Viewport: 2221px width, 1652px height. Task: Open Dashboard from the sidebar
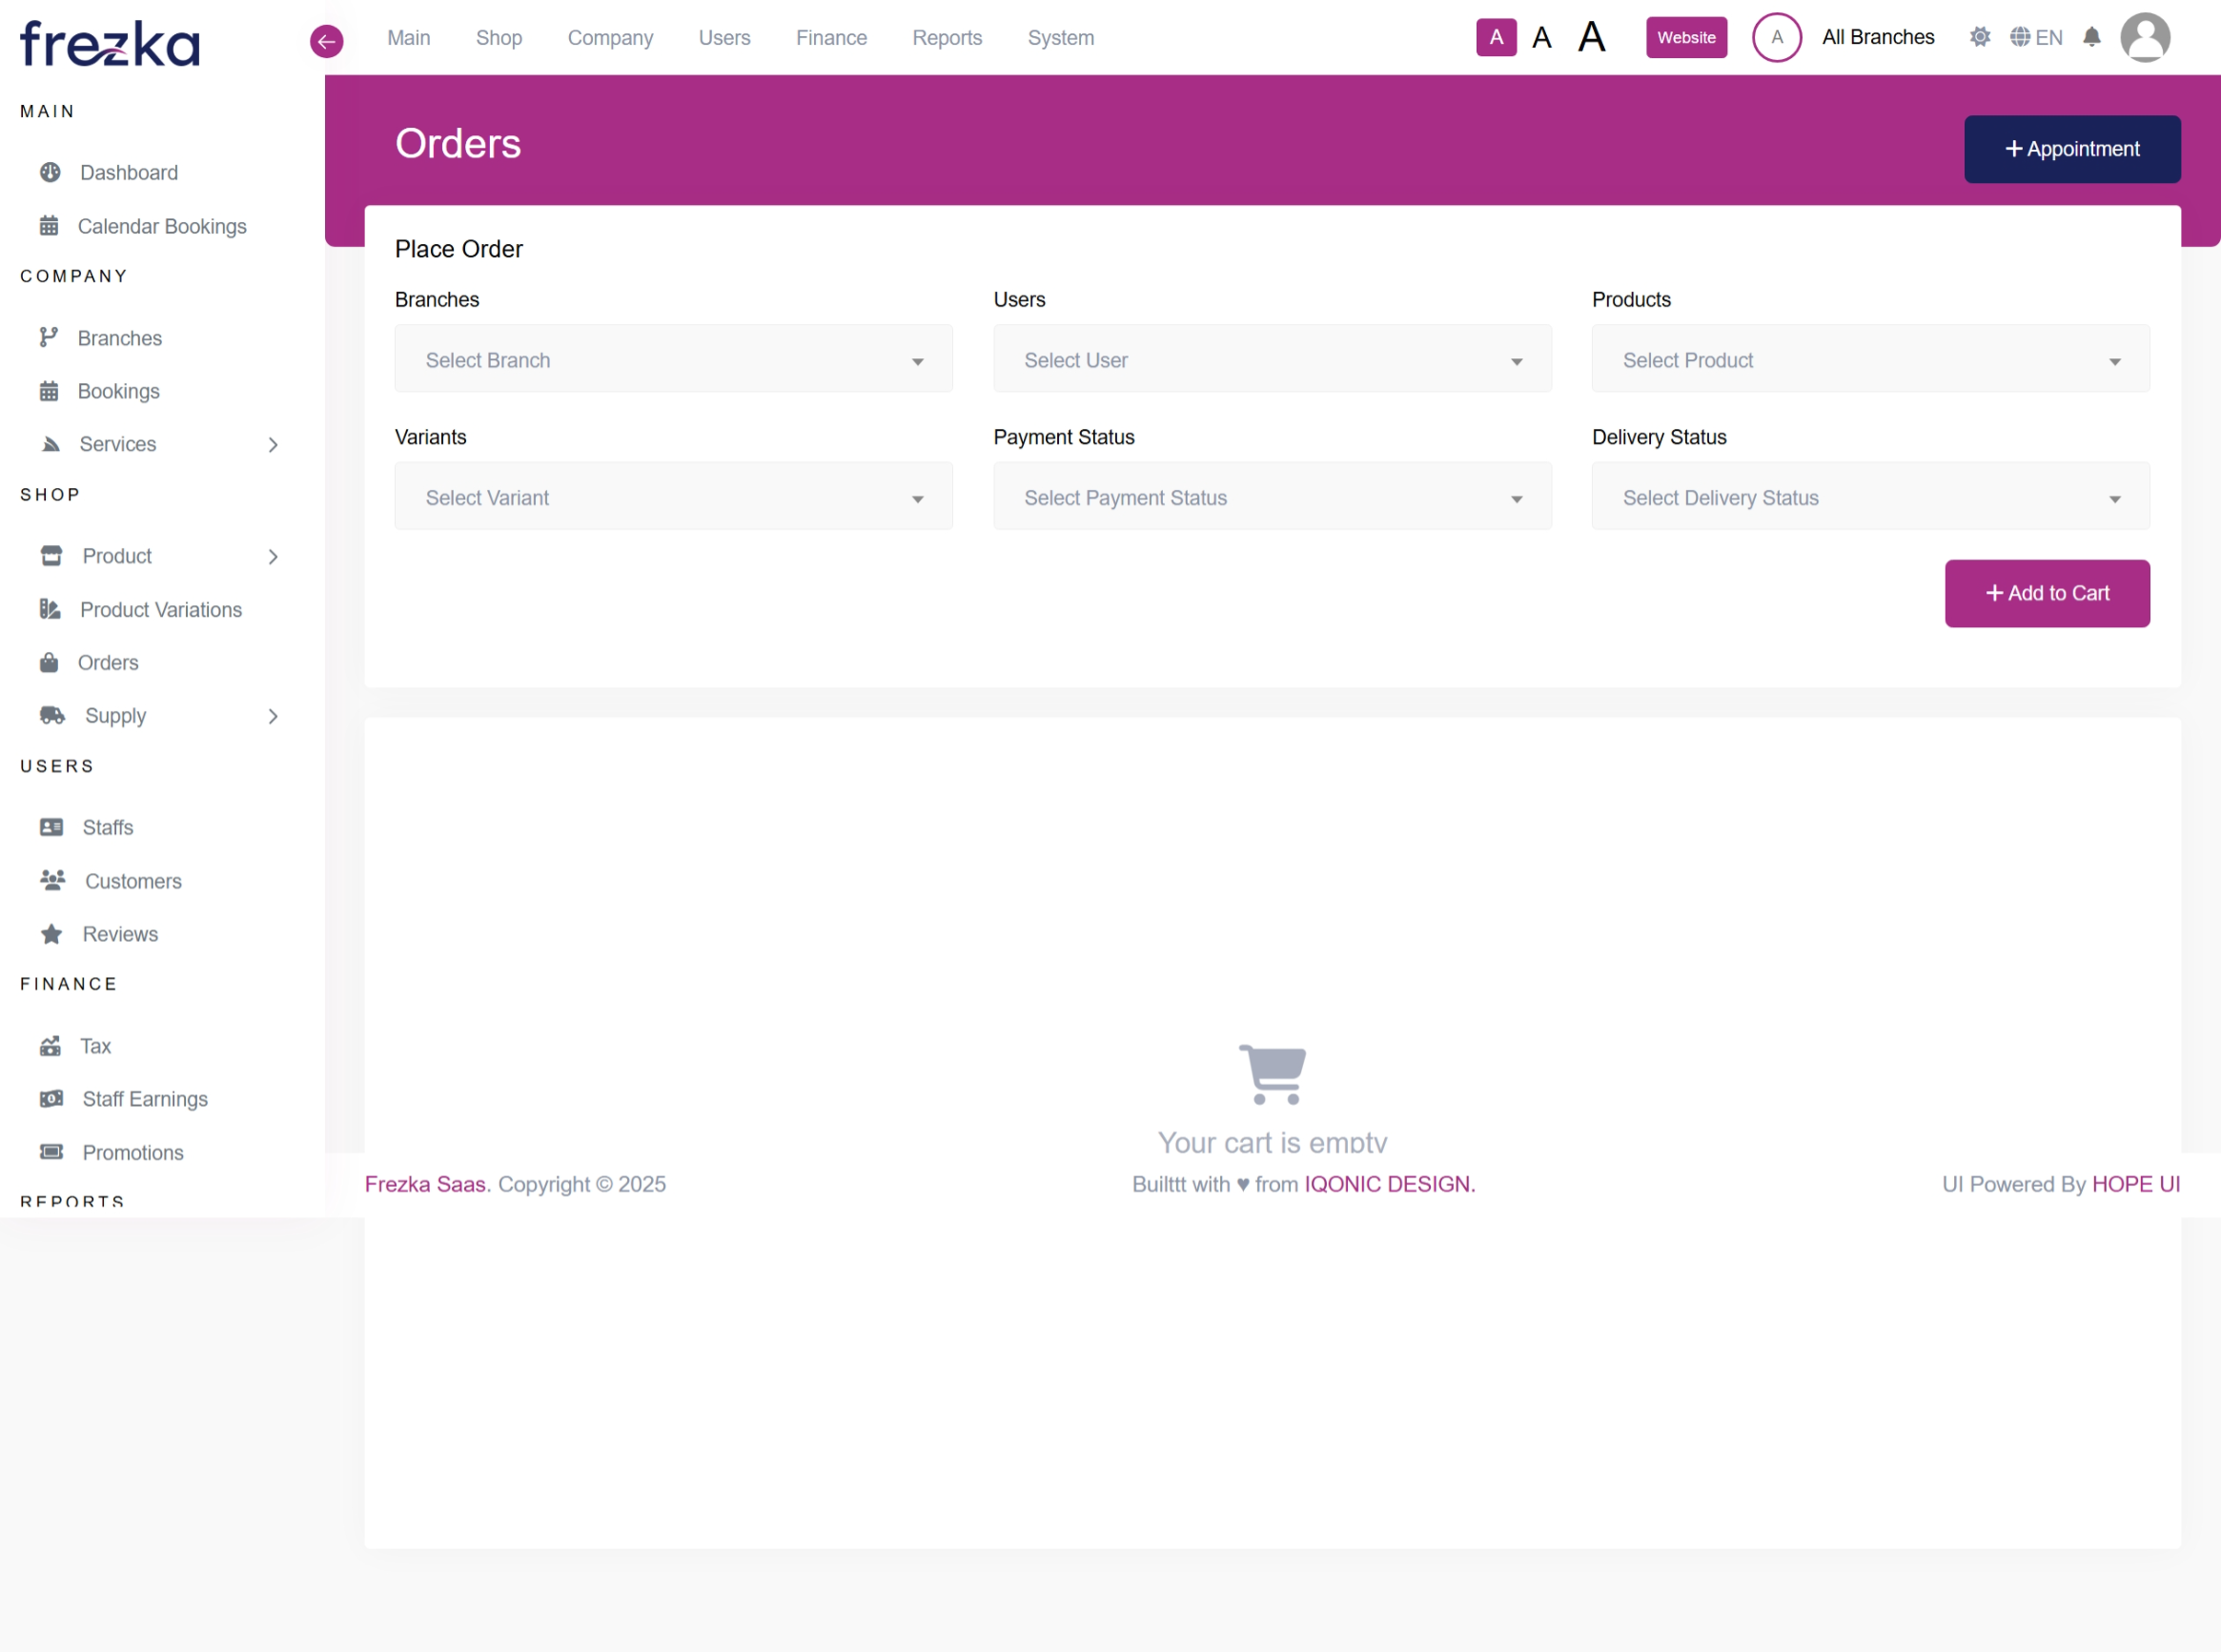coord(129,172)
